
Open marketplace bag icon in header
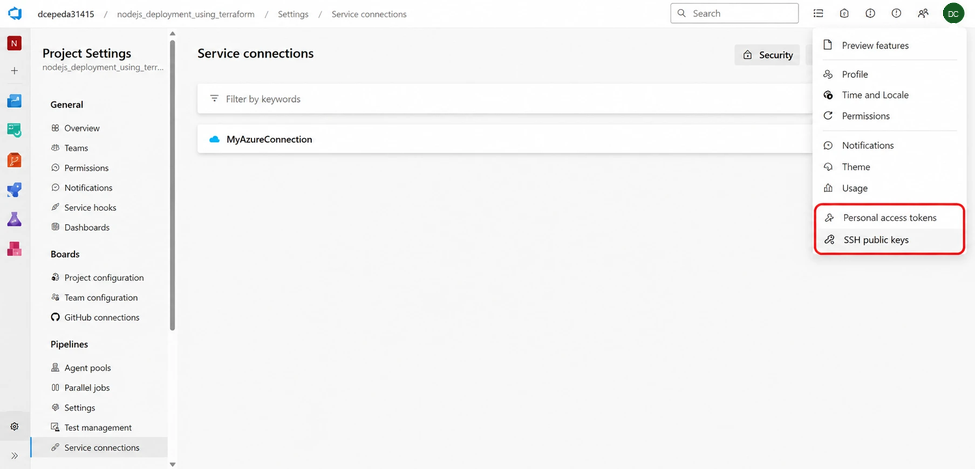(844, 13)
